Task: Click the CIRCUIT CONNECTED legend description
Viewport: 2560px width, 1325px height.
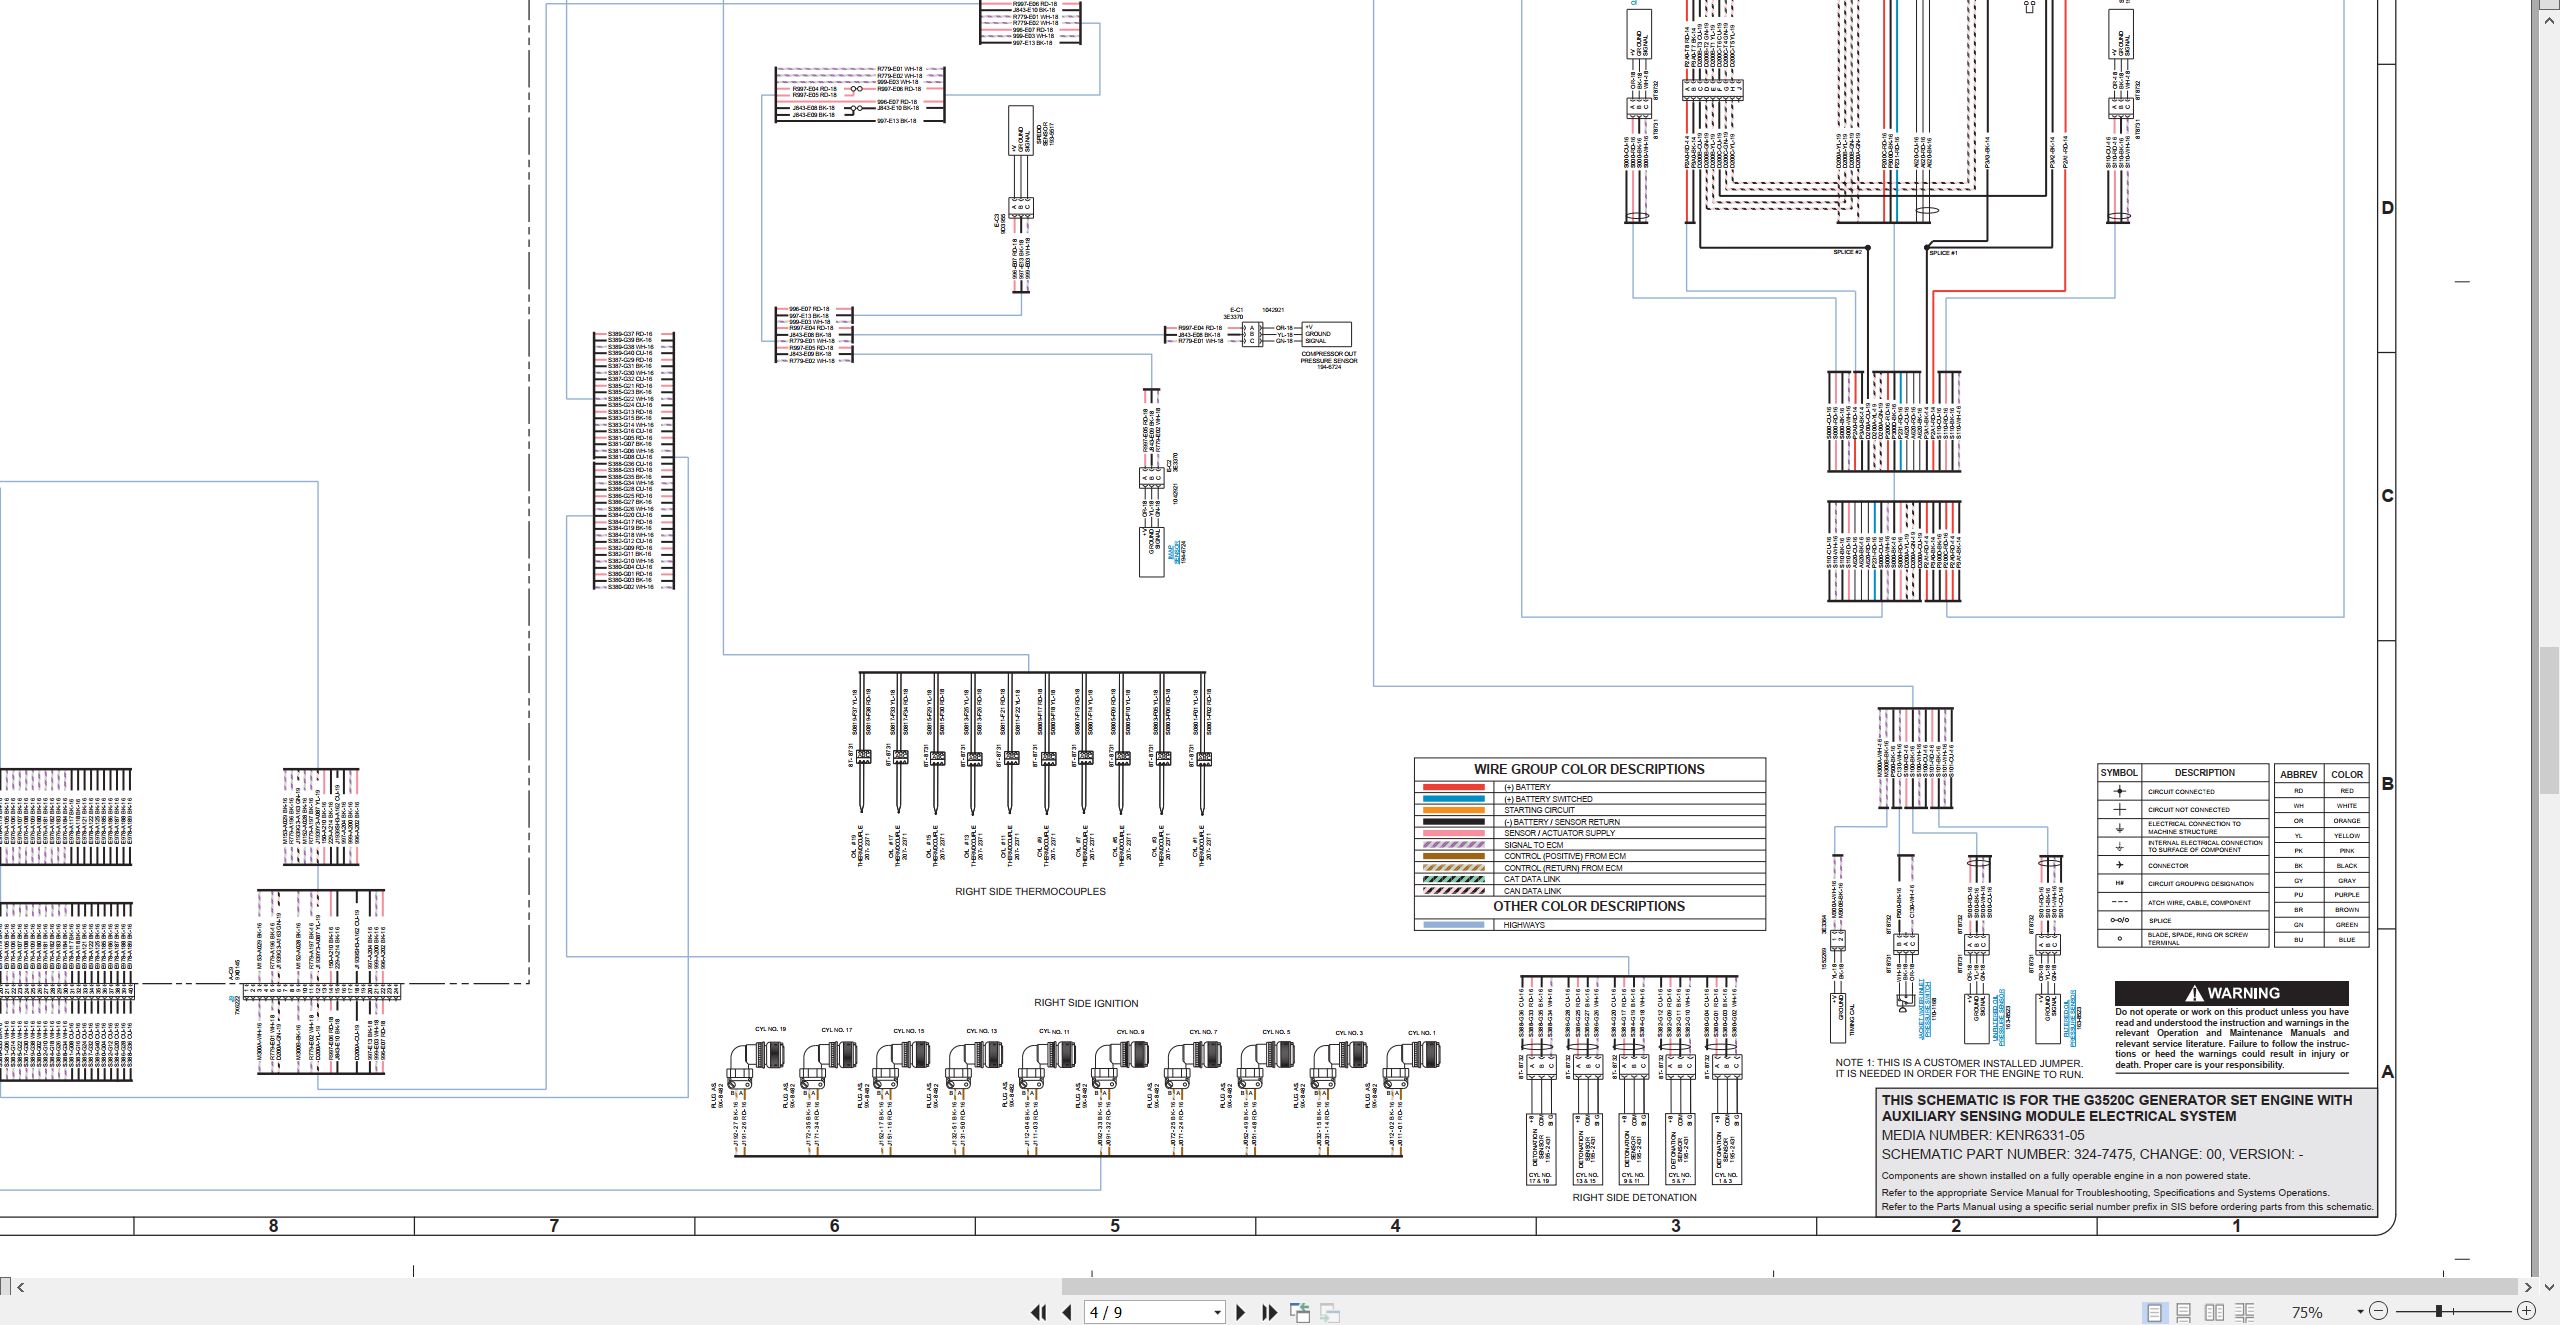Action: tap(2181, 791)
